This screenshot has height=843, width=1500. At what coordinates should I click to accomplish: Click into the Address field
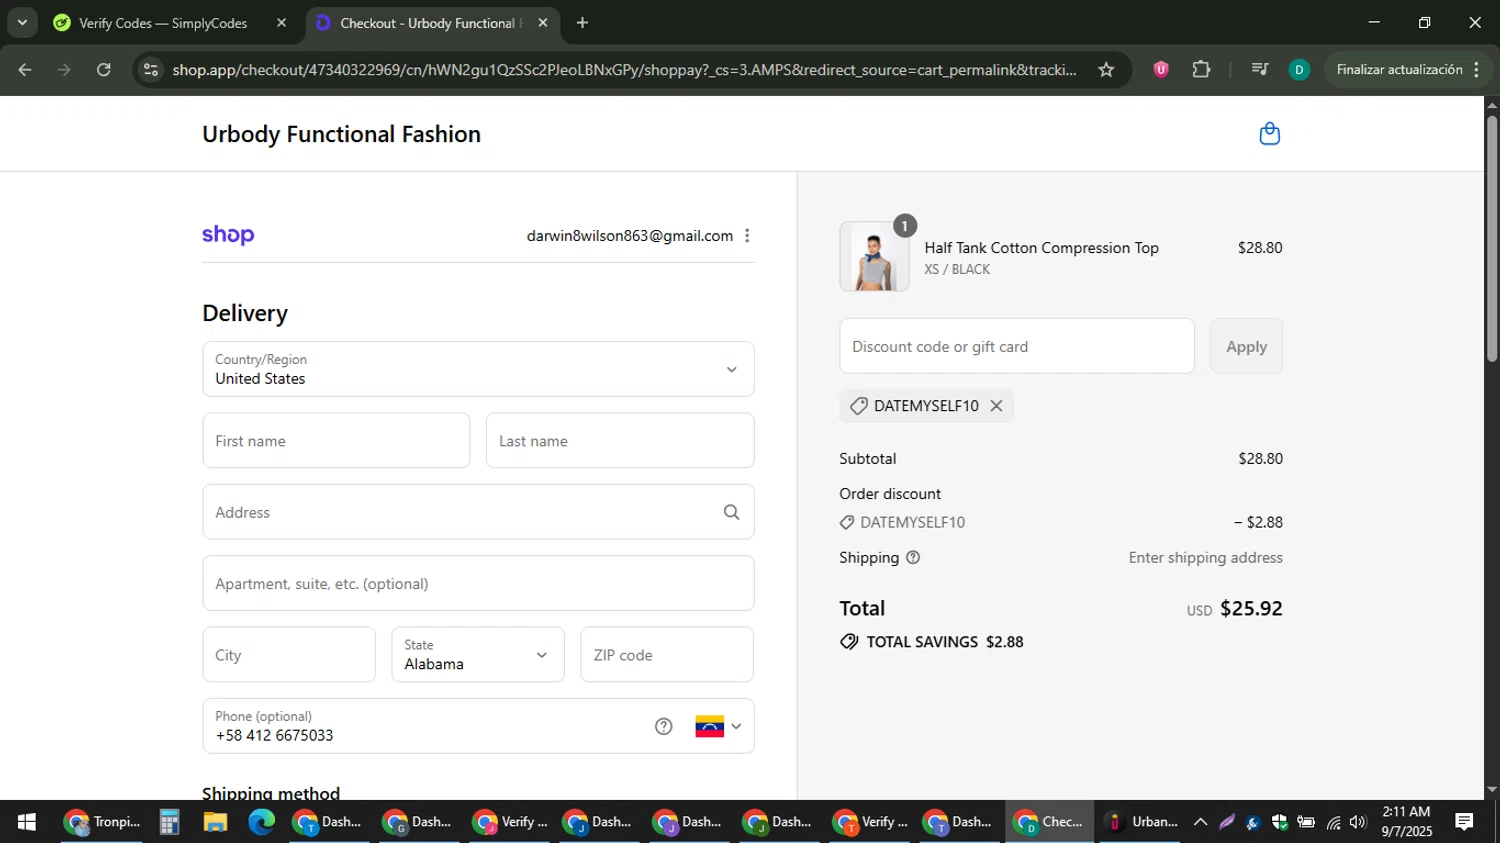pyautogui.click(x=478, y=512)
